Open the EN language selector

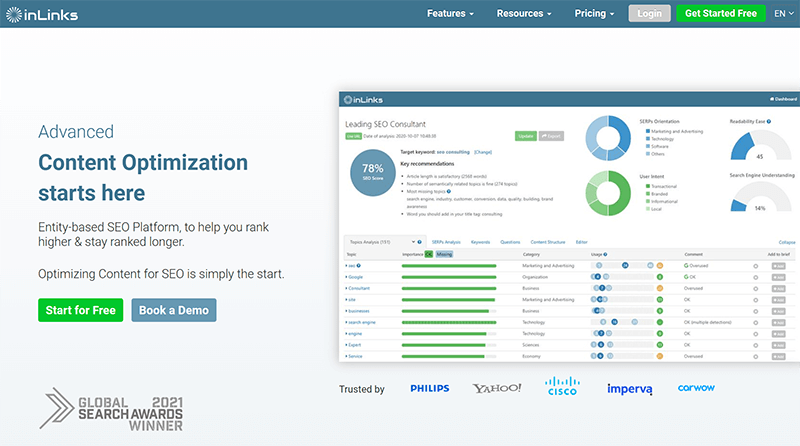[783, 14]
